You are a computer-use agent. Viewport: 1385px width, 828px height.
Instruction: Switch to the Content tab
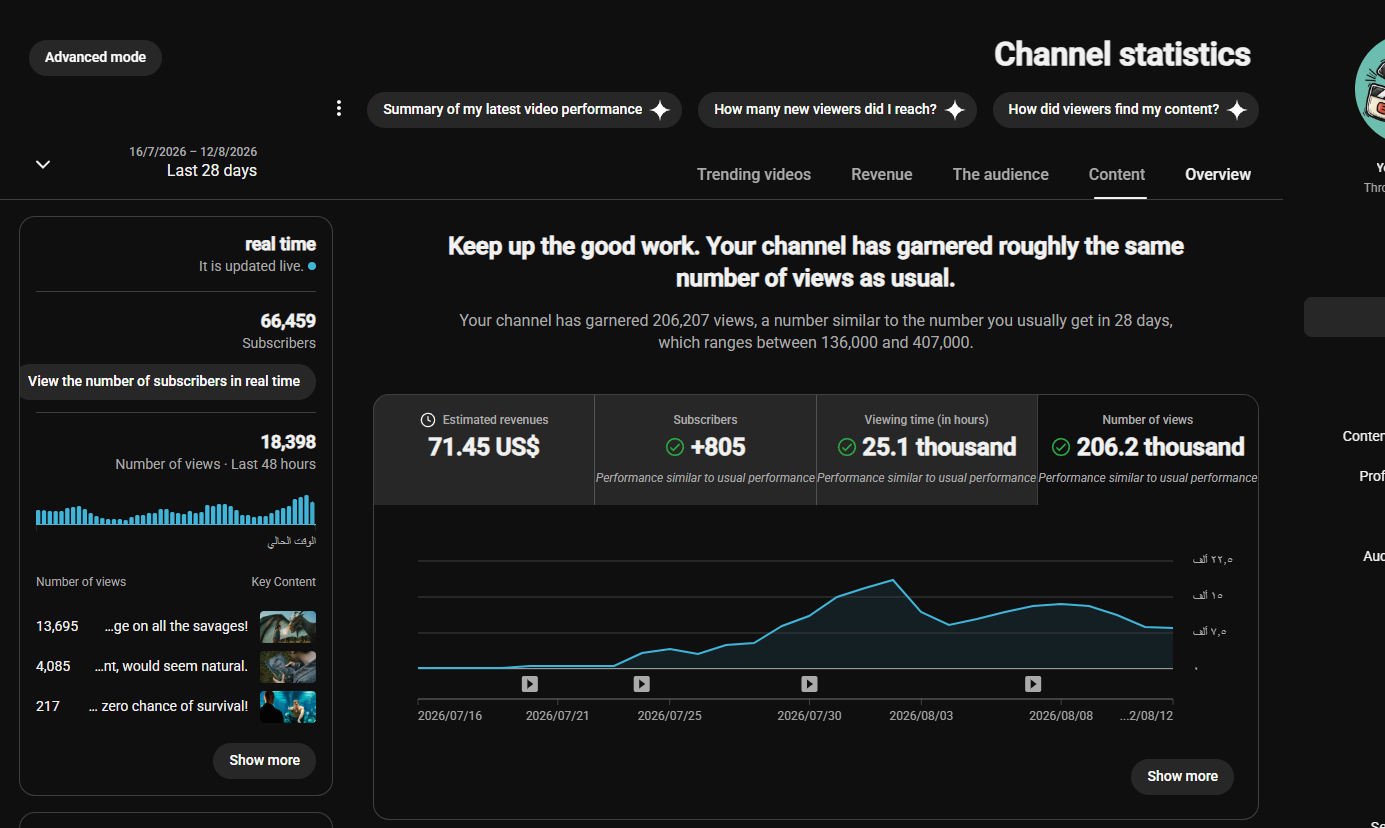(x=1117, y=174)
